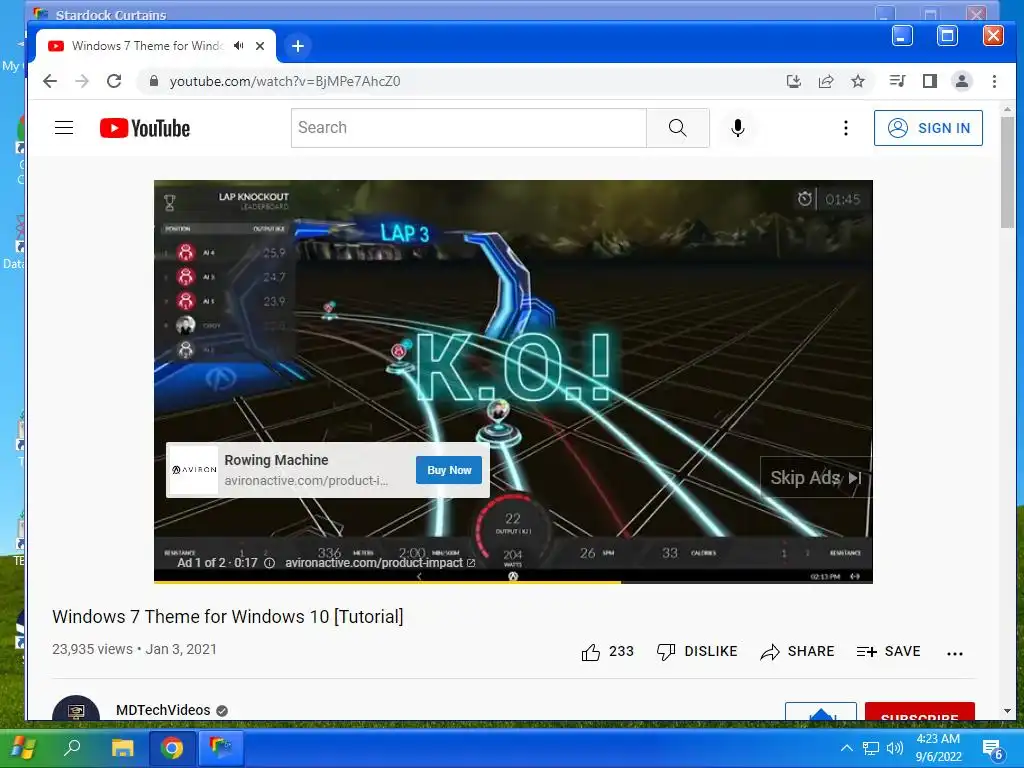Viewport: 1024px width, 768px height.
Task: Open the notification center icon
Action: tap(992, 749)
